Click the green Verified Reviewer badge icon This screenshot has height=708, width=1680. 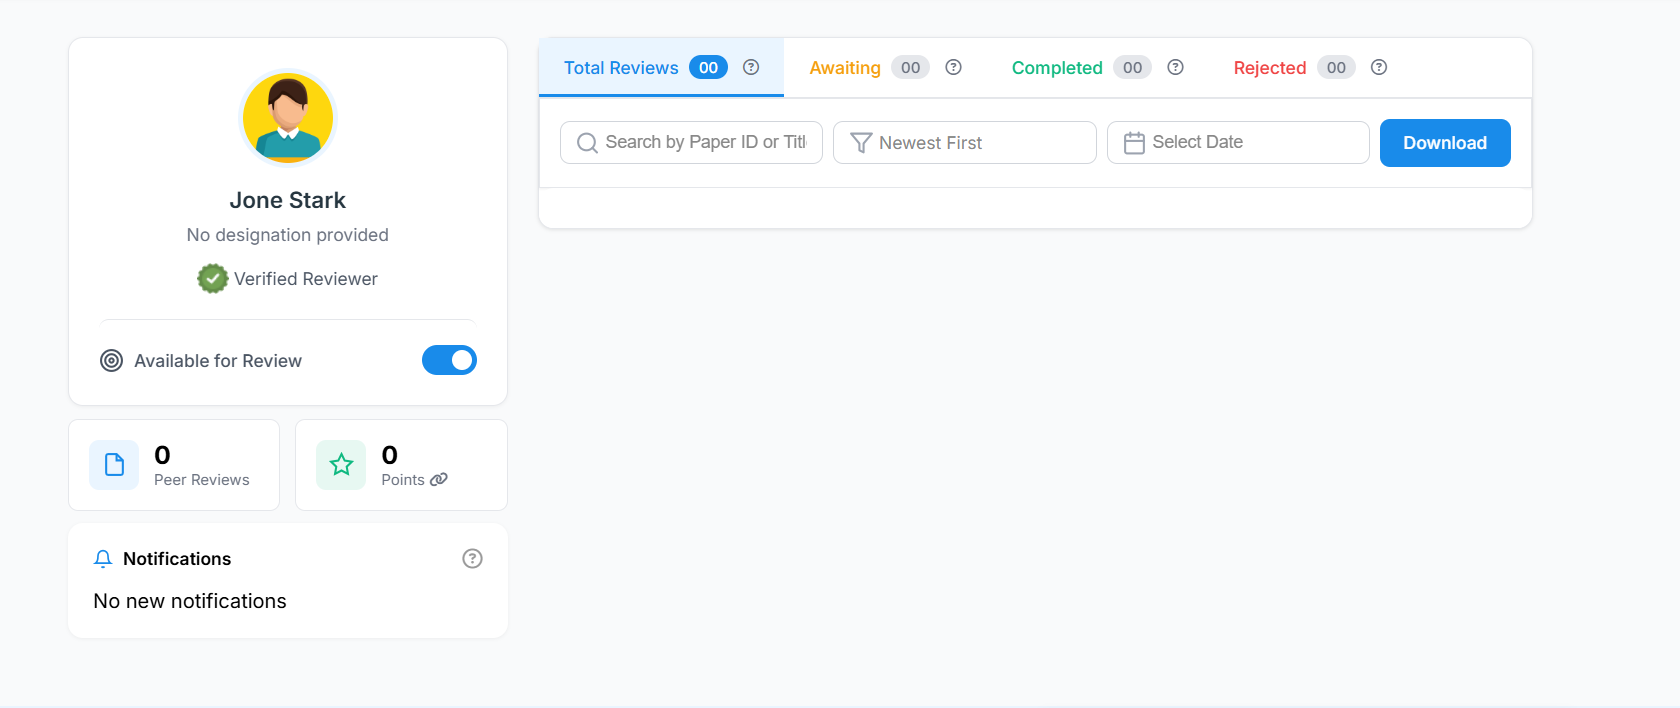pos(212,279)
